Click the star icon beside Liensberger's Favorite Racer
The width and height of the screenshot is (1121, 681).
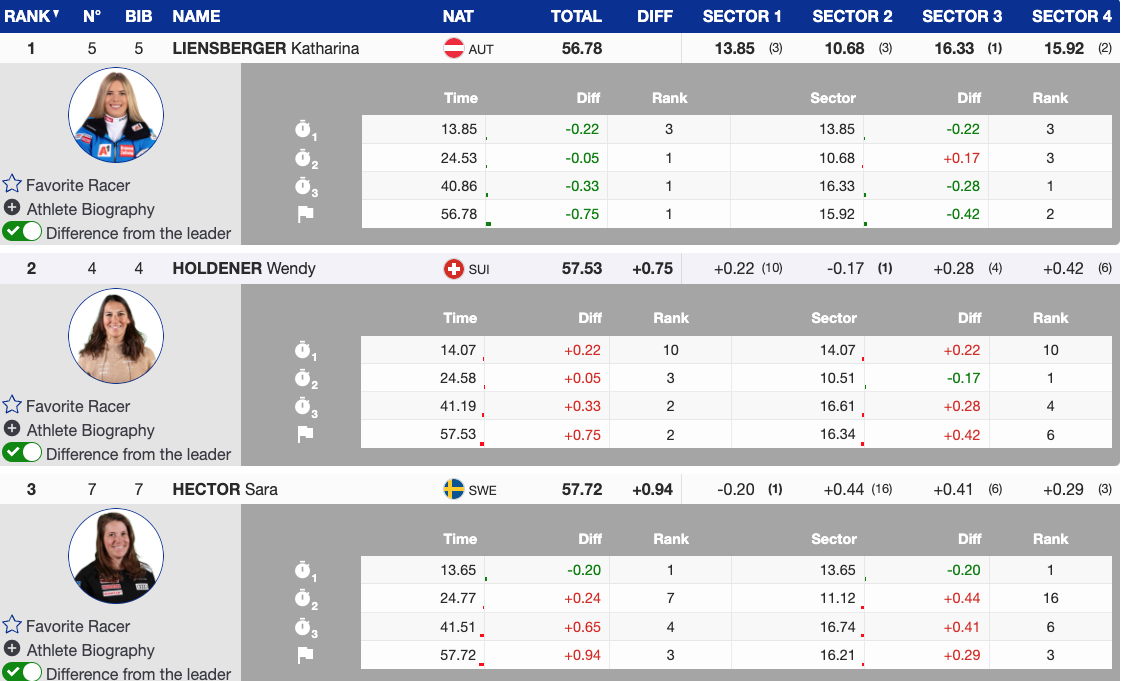12,184
